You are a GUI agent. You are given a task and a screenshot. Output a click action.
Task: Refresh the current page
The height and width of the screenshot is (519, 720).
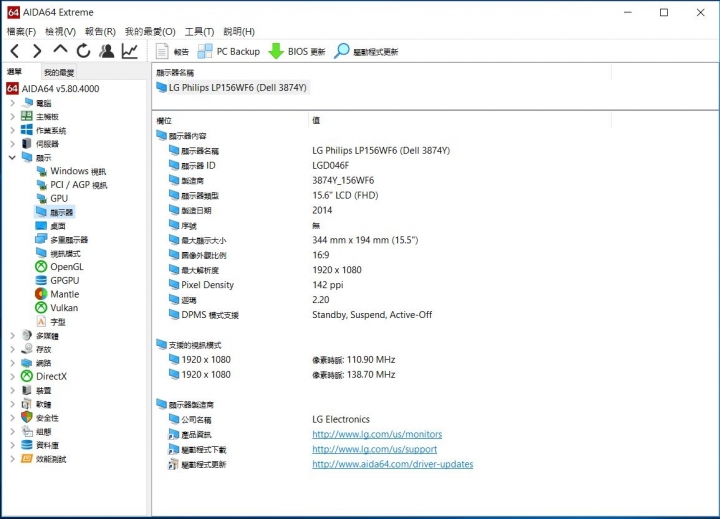83,51
